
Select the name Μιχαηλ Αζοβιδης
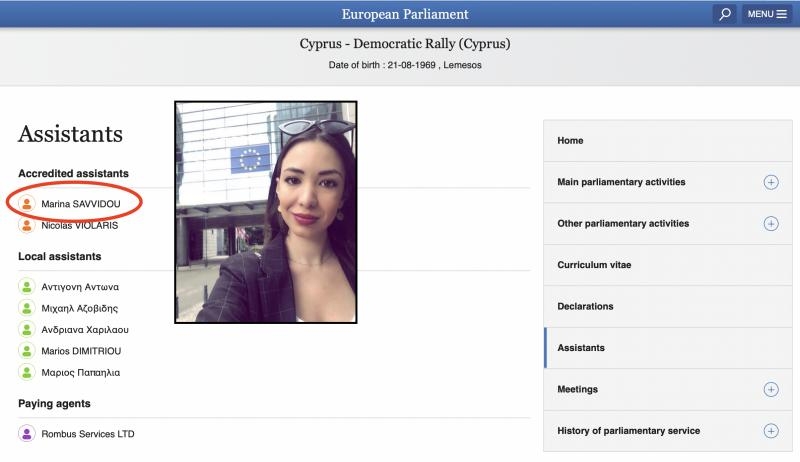pyautogui.click(x=80, y=308)
